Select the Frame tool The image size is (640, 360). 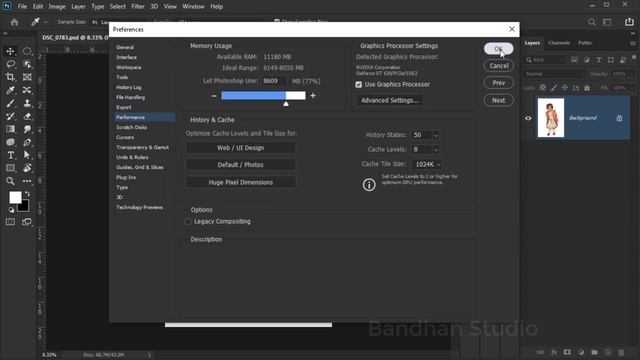pos(27,77)
